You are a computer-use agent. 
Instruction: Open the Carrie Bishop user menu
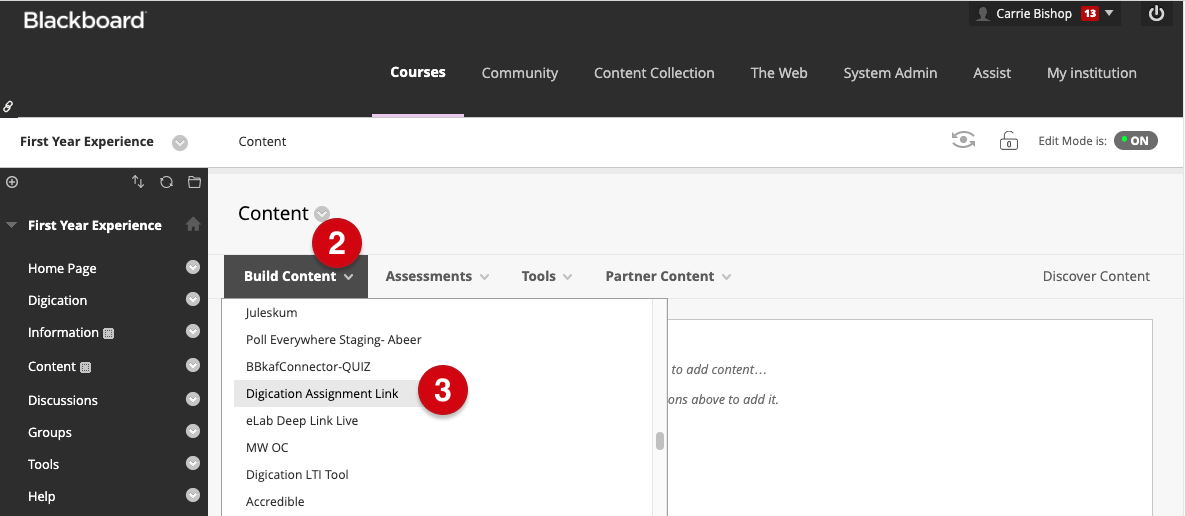1034,14
